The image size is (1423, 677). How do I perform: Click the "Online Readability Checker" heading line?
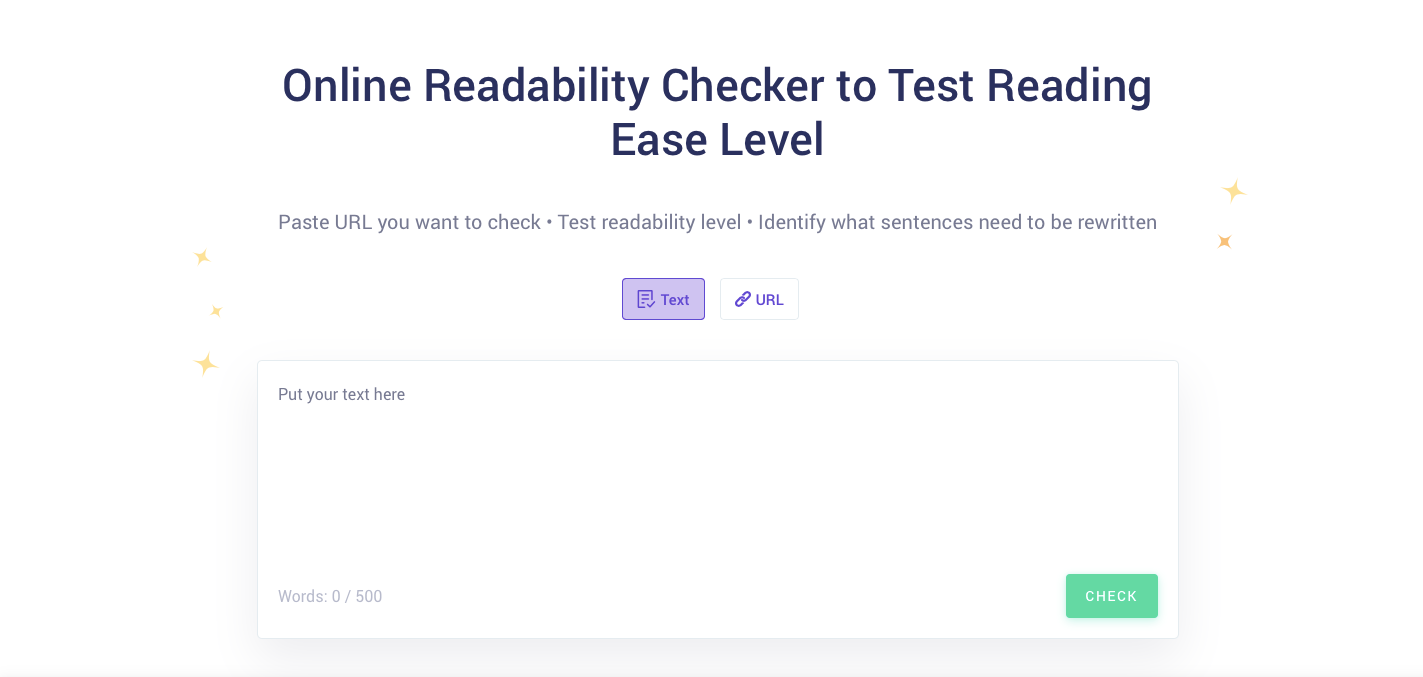716,86
